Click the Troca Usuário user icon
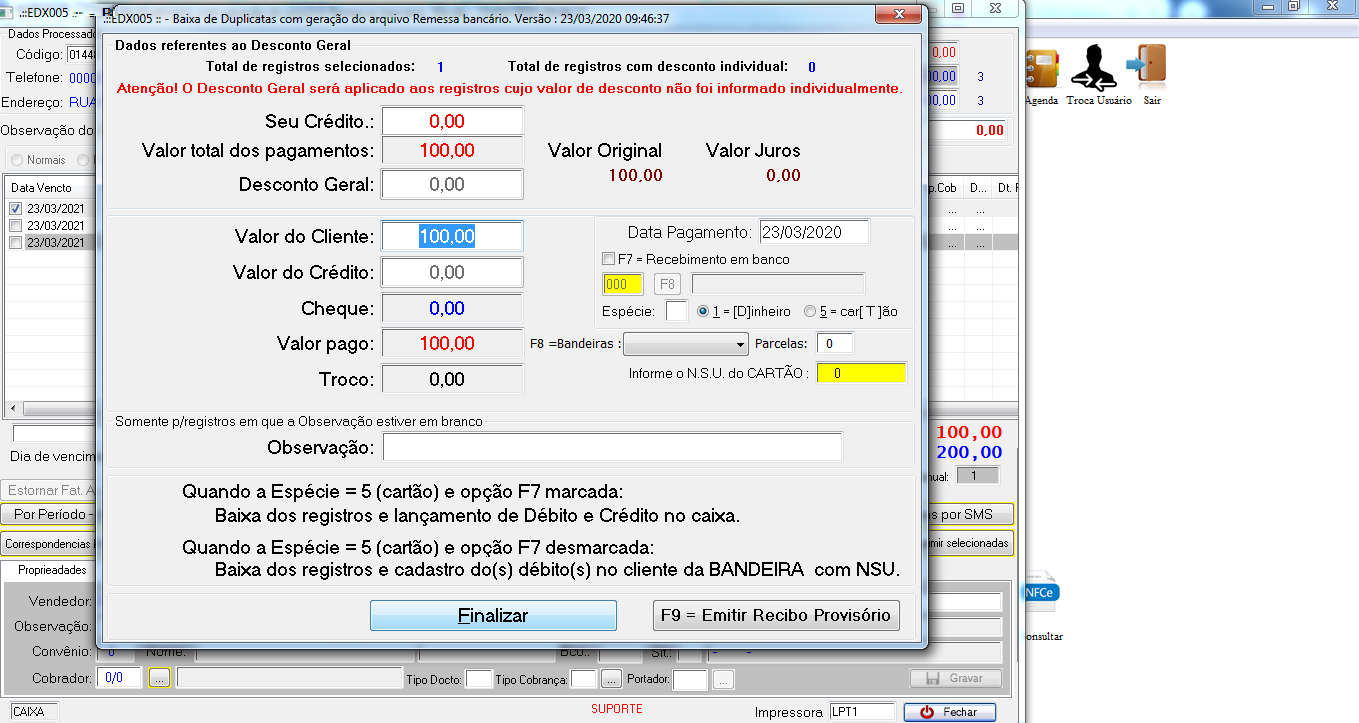1359x723 pixels. (1095, 68)
